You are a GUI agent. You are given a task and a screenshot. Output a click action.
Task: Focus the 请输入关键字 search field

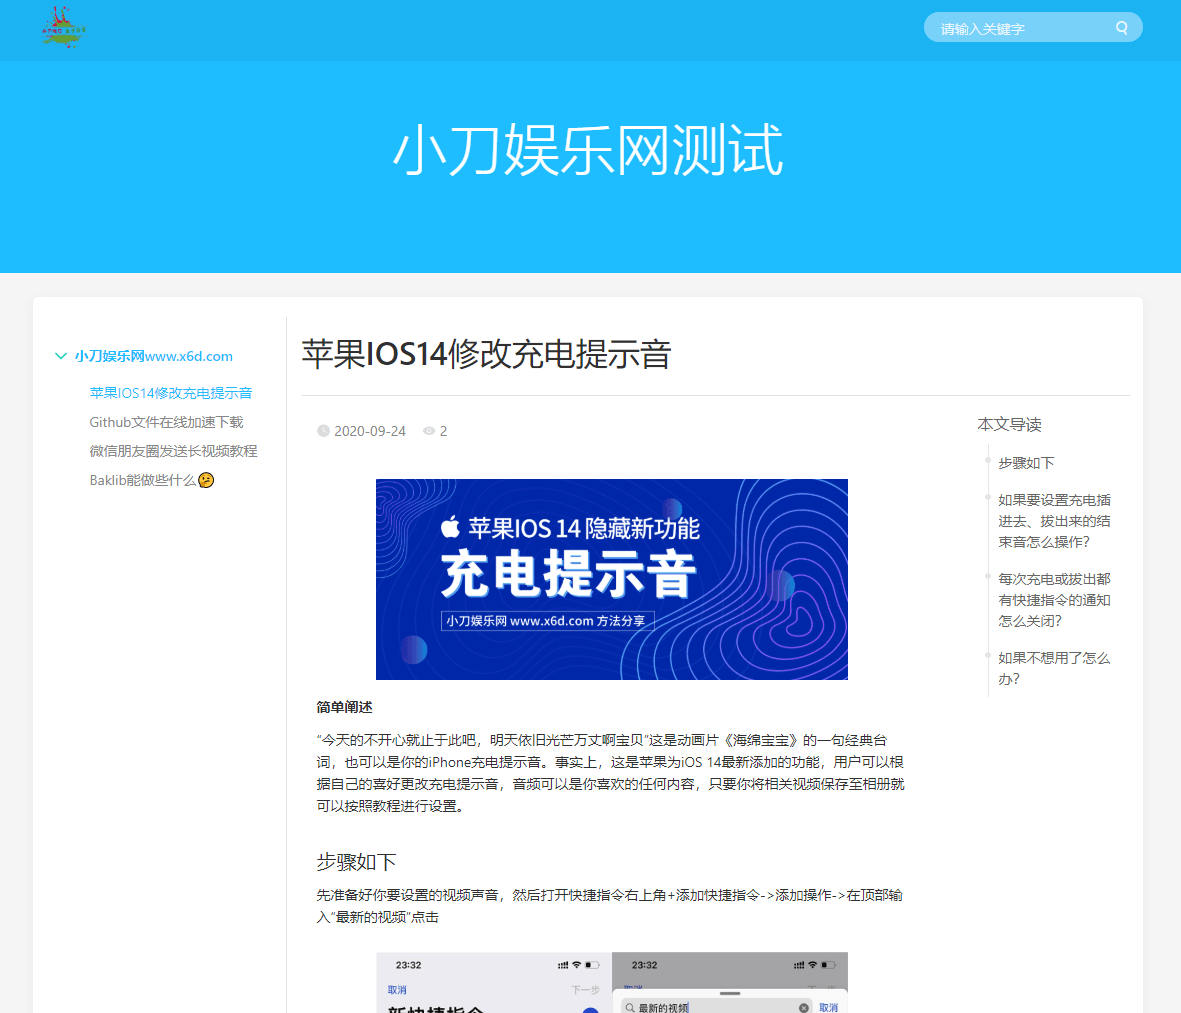click(1020, 28)
